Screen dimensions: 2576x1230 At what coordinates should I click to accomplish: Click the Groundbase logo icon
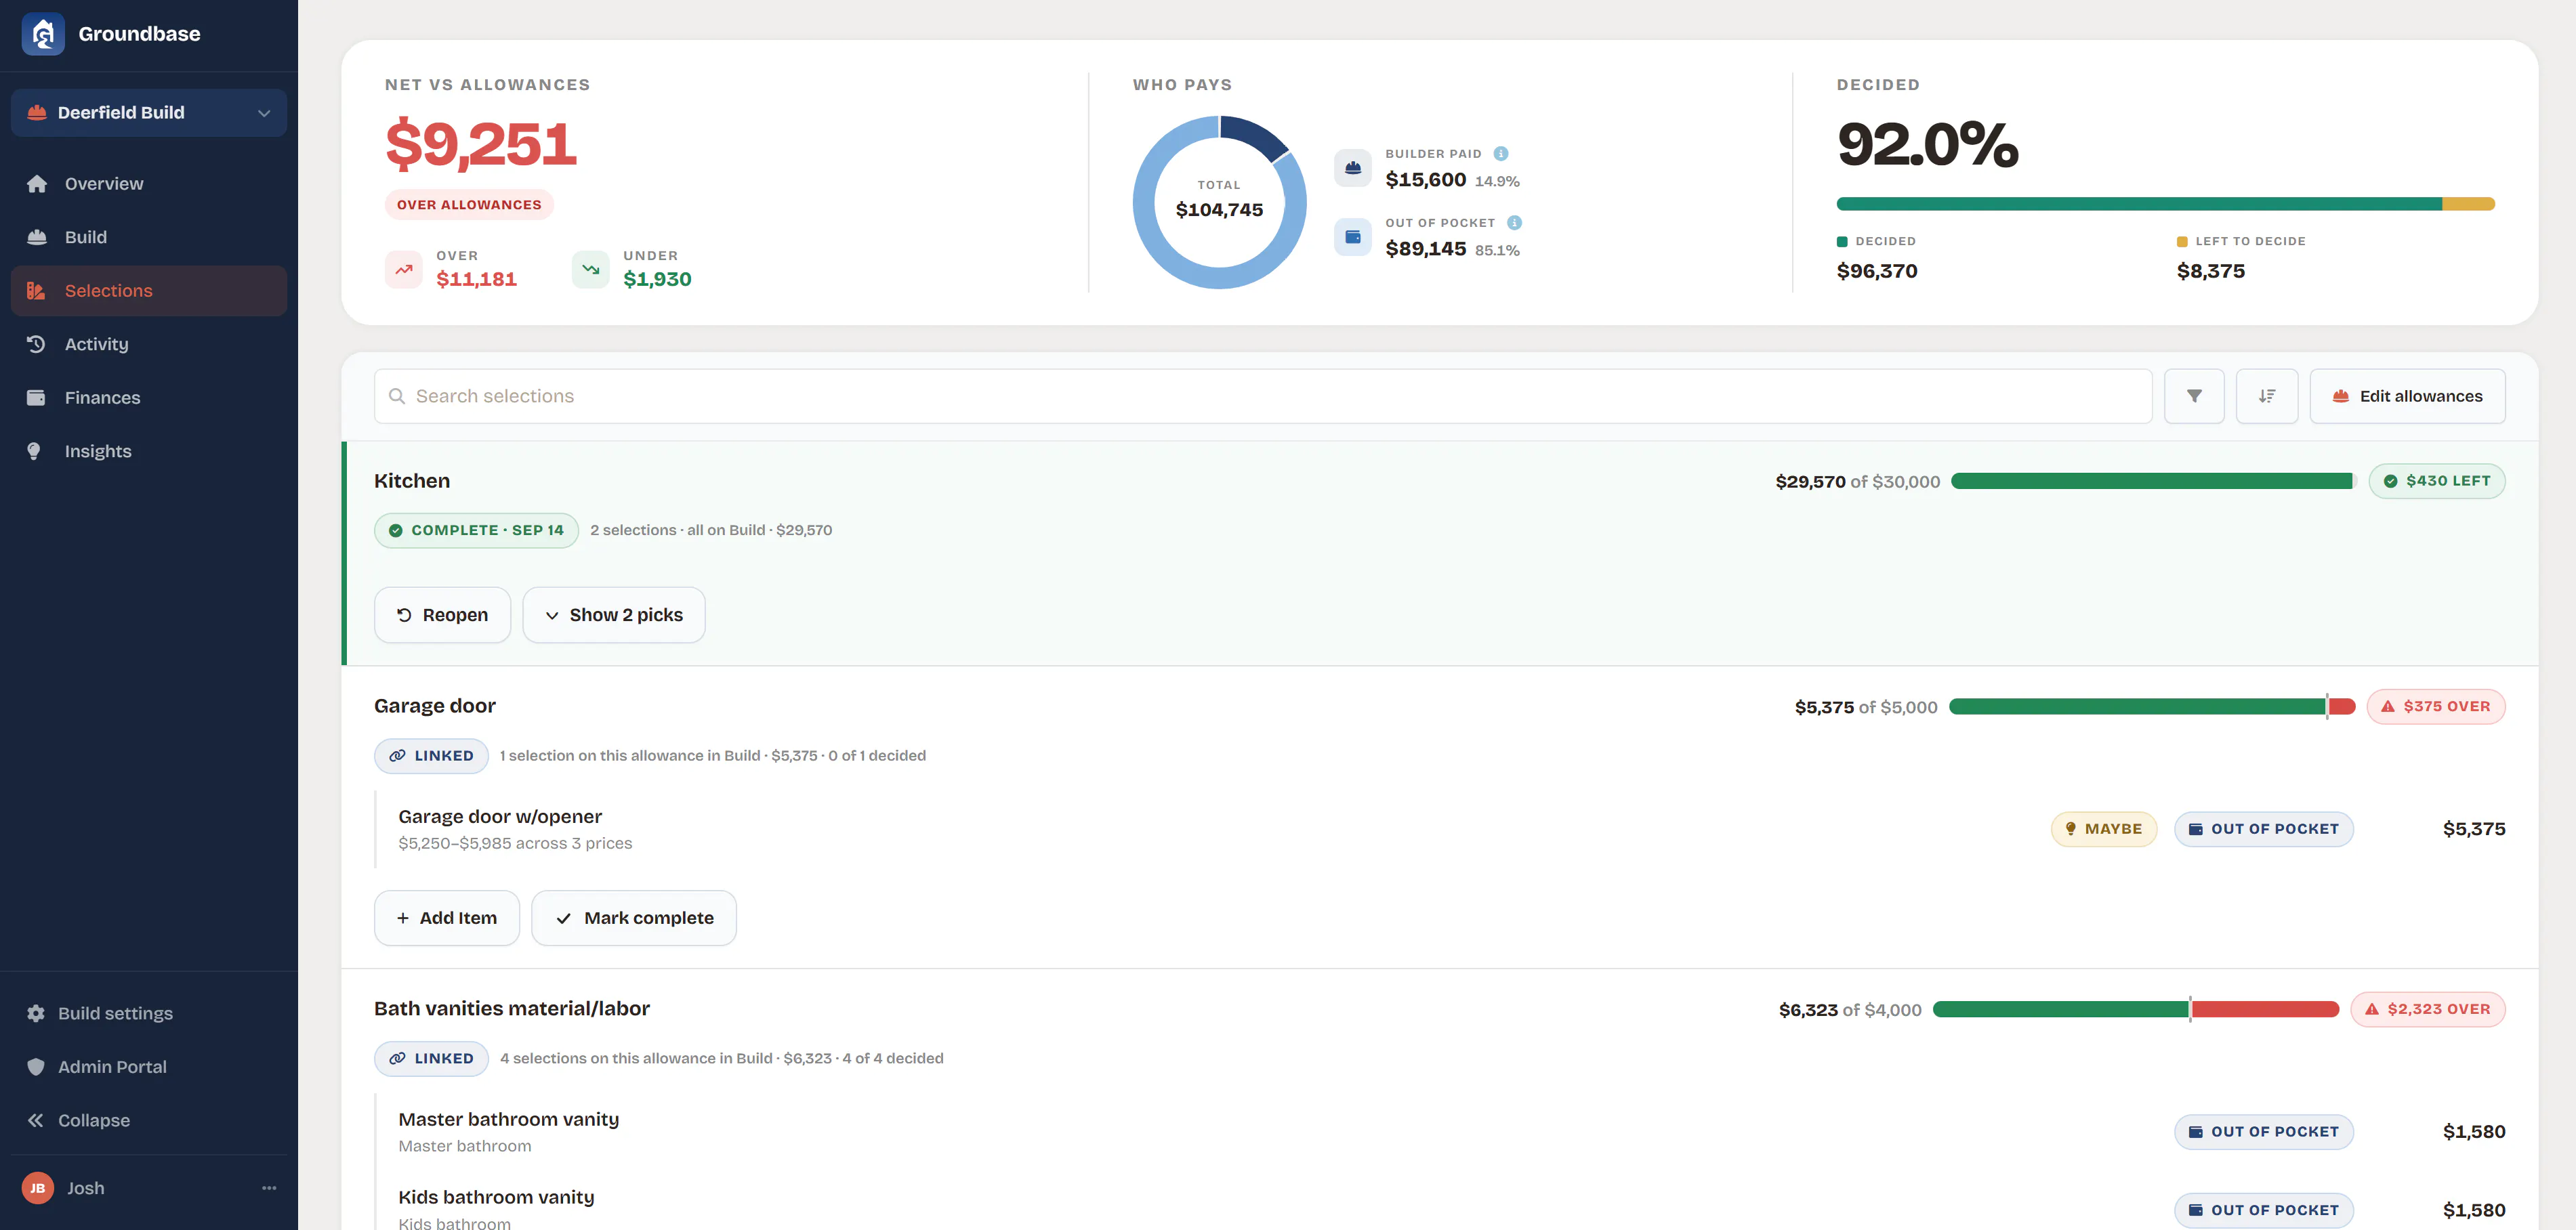(x=43, y=34)
